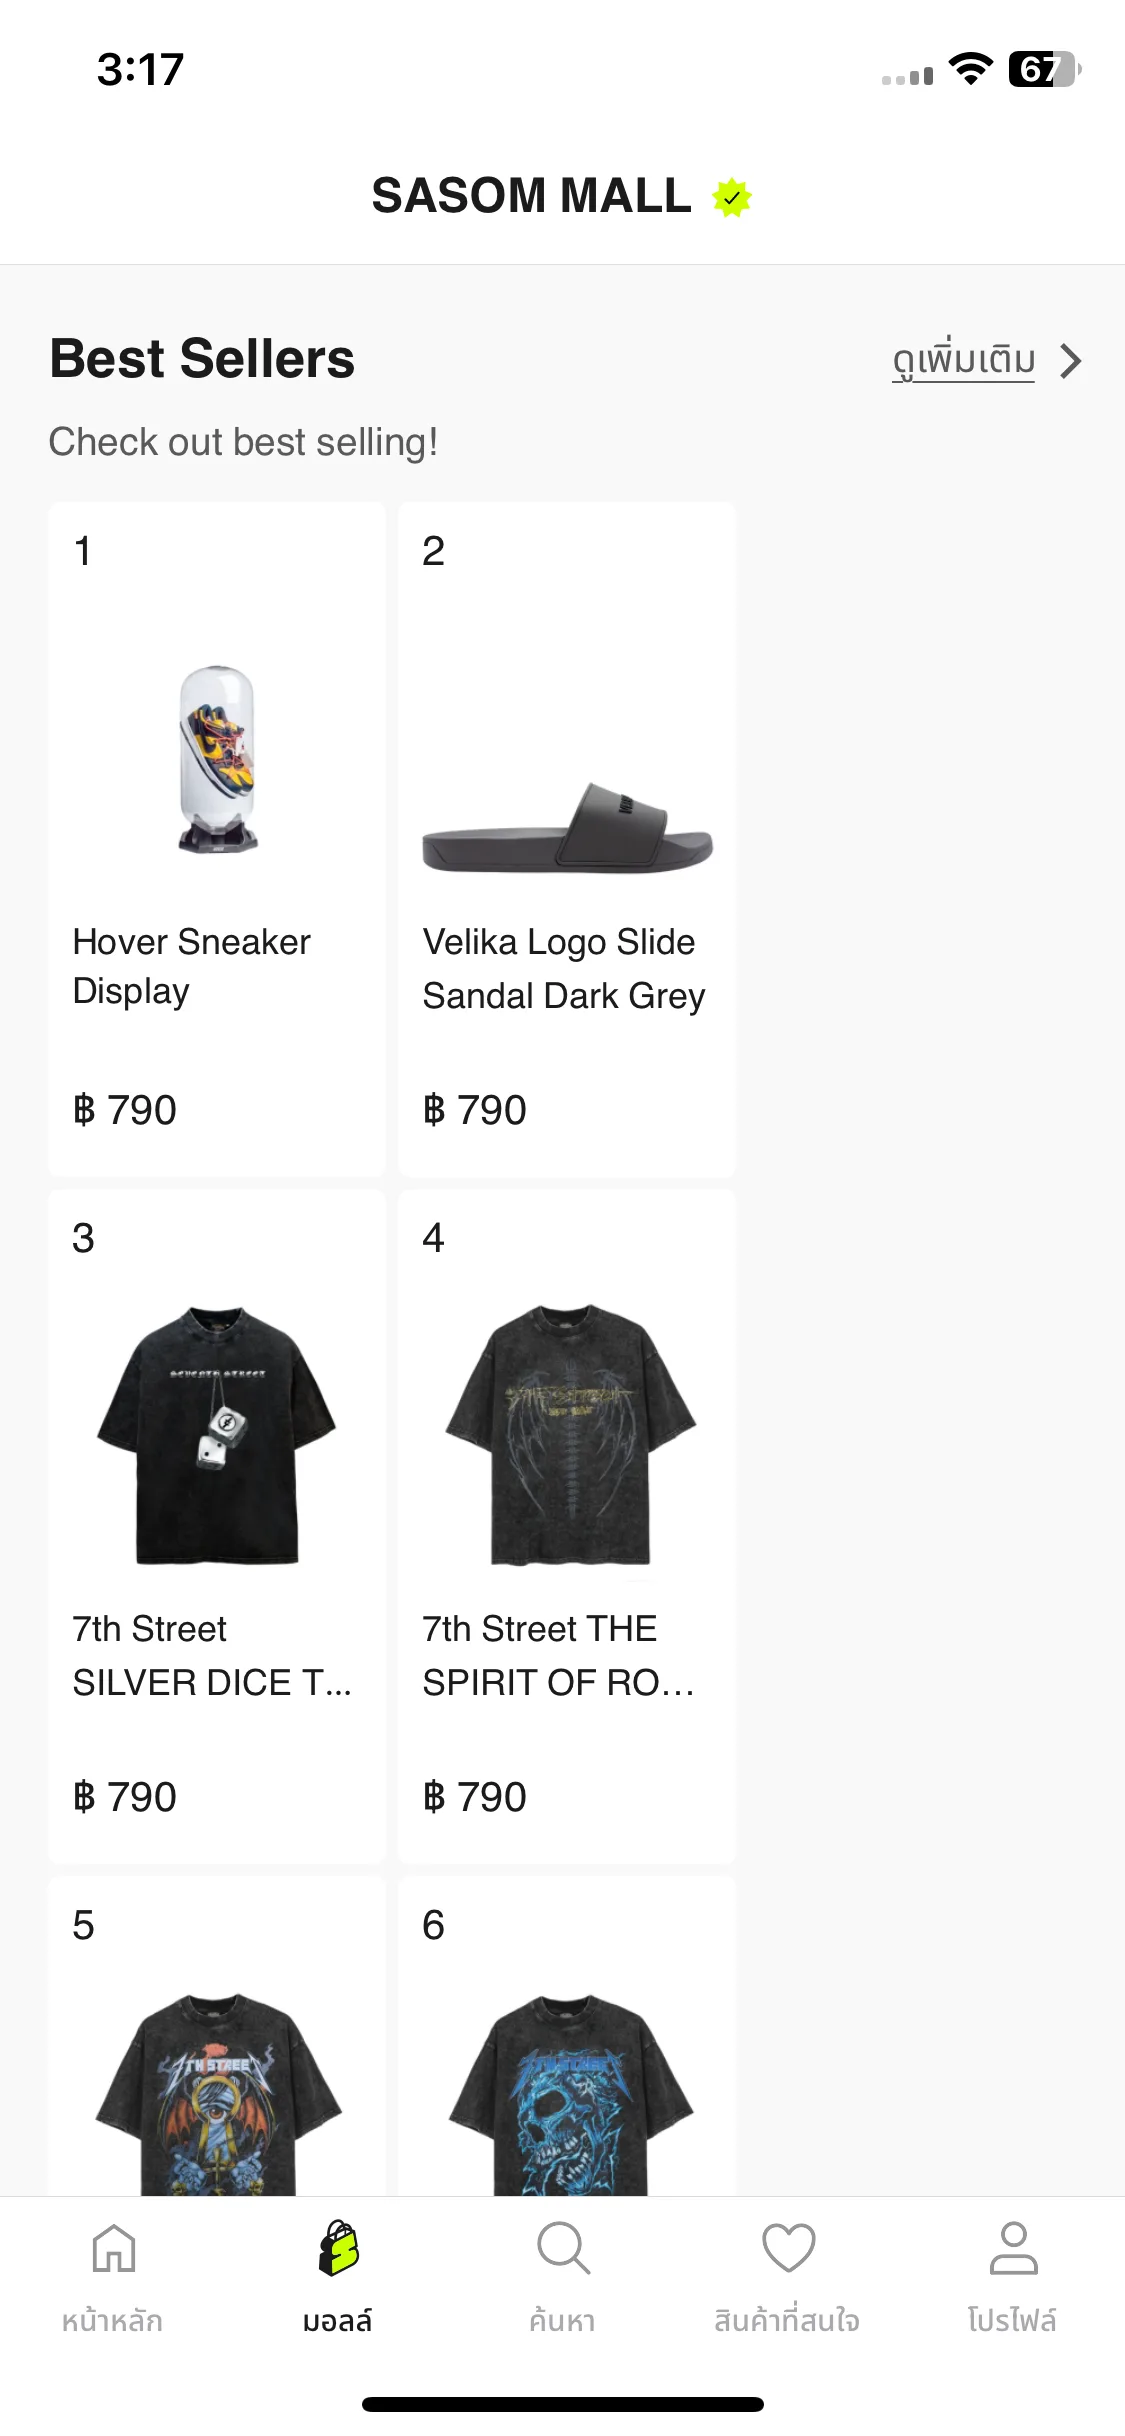The image size is (1125, 2436).
Task: Expand Best Sellers with the chevron arrow
Action: (x=1071, y=361)
